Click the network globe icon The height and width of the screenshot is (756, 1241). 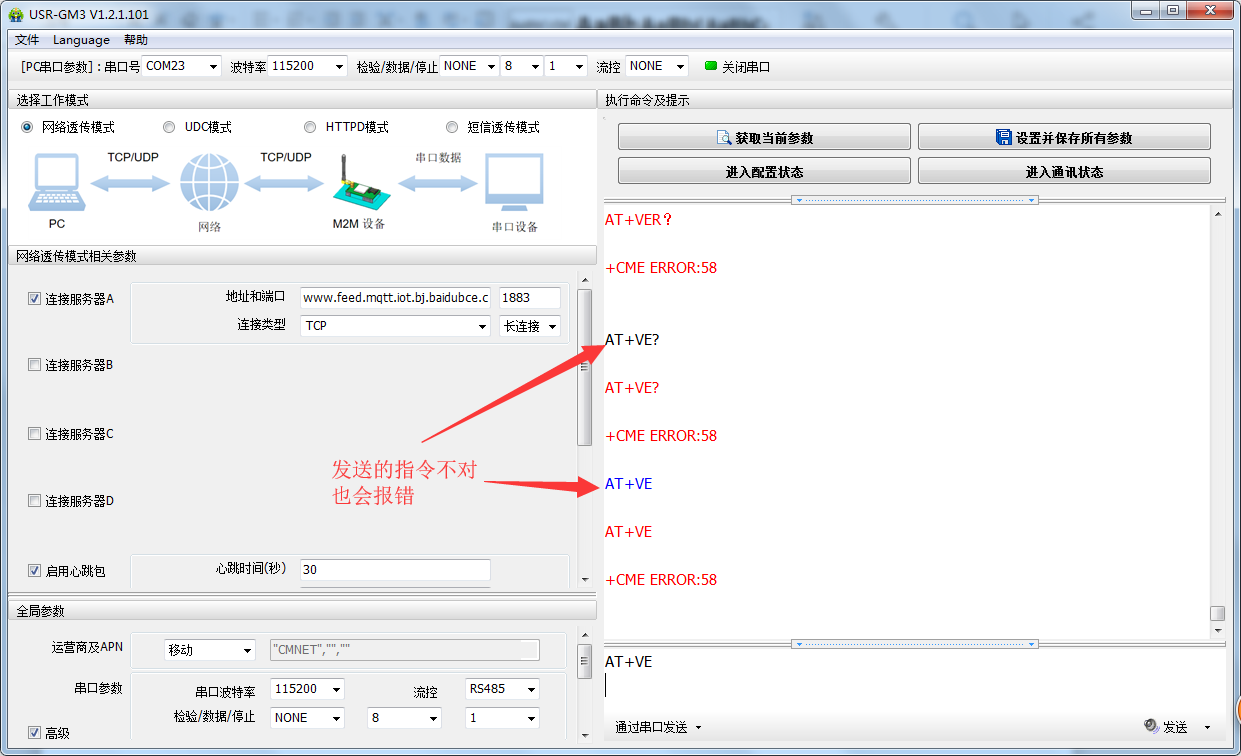[209, 183]
